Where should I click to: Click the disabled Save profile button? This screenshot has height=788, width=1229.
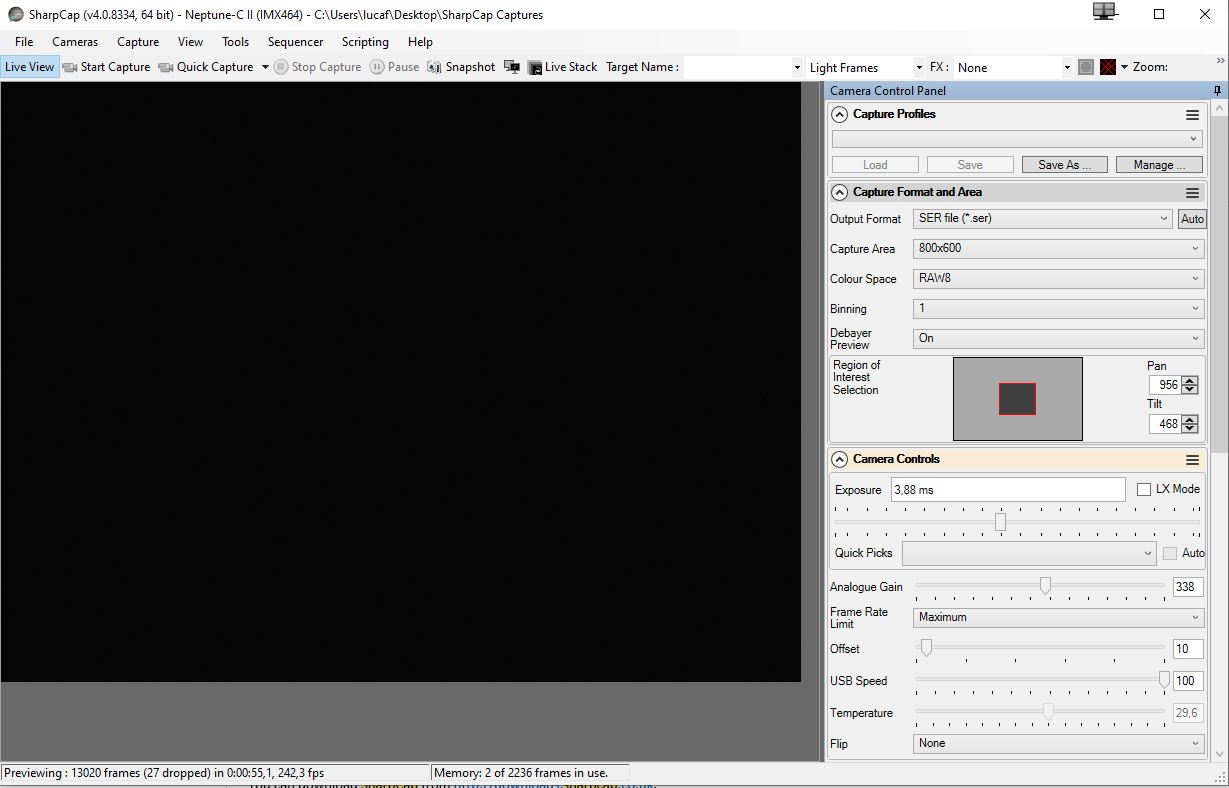pos(970,165)
